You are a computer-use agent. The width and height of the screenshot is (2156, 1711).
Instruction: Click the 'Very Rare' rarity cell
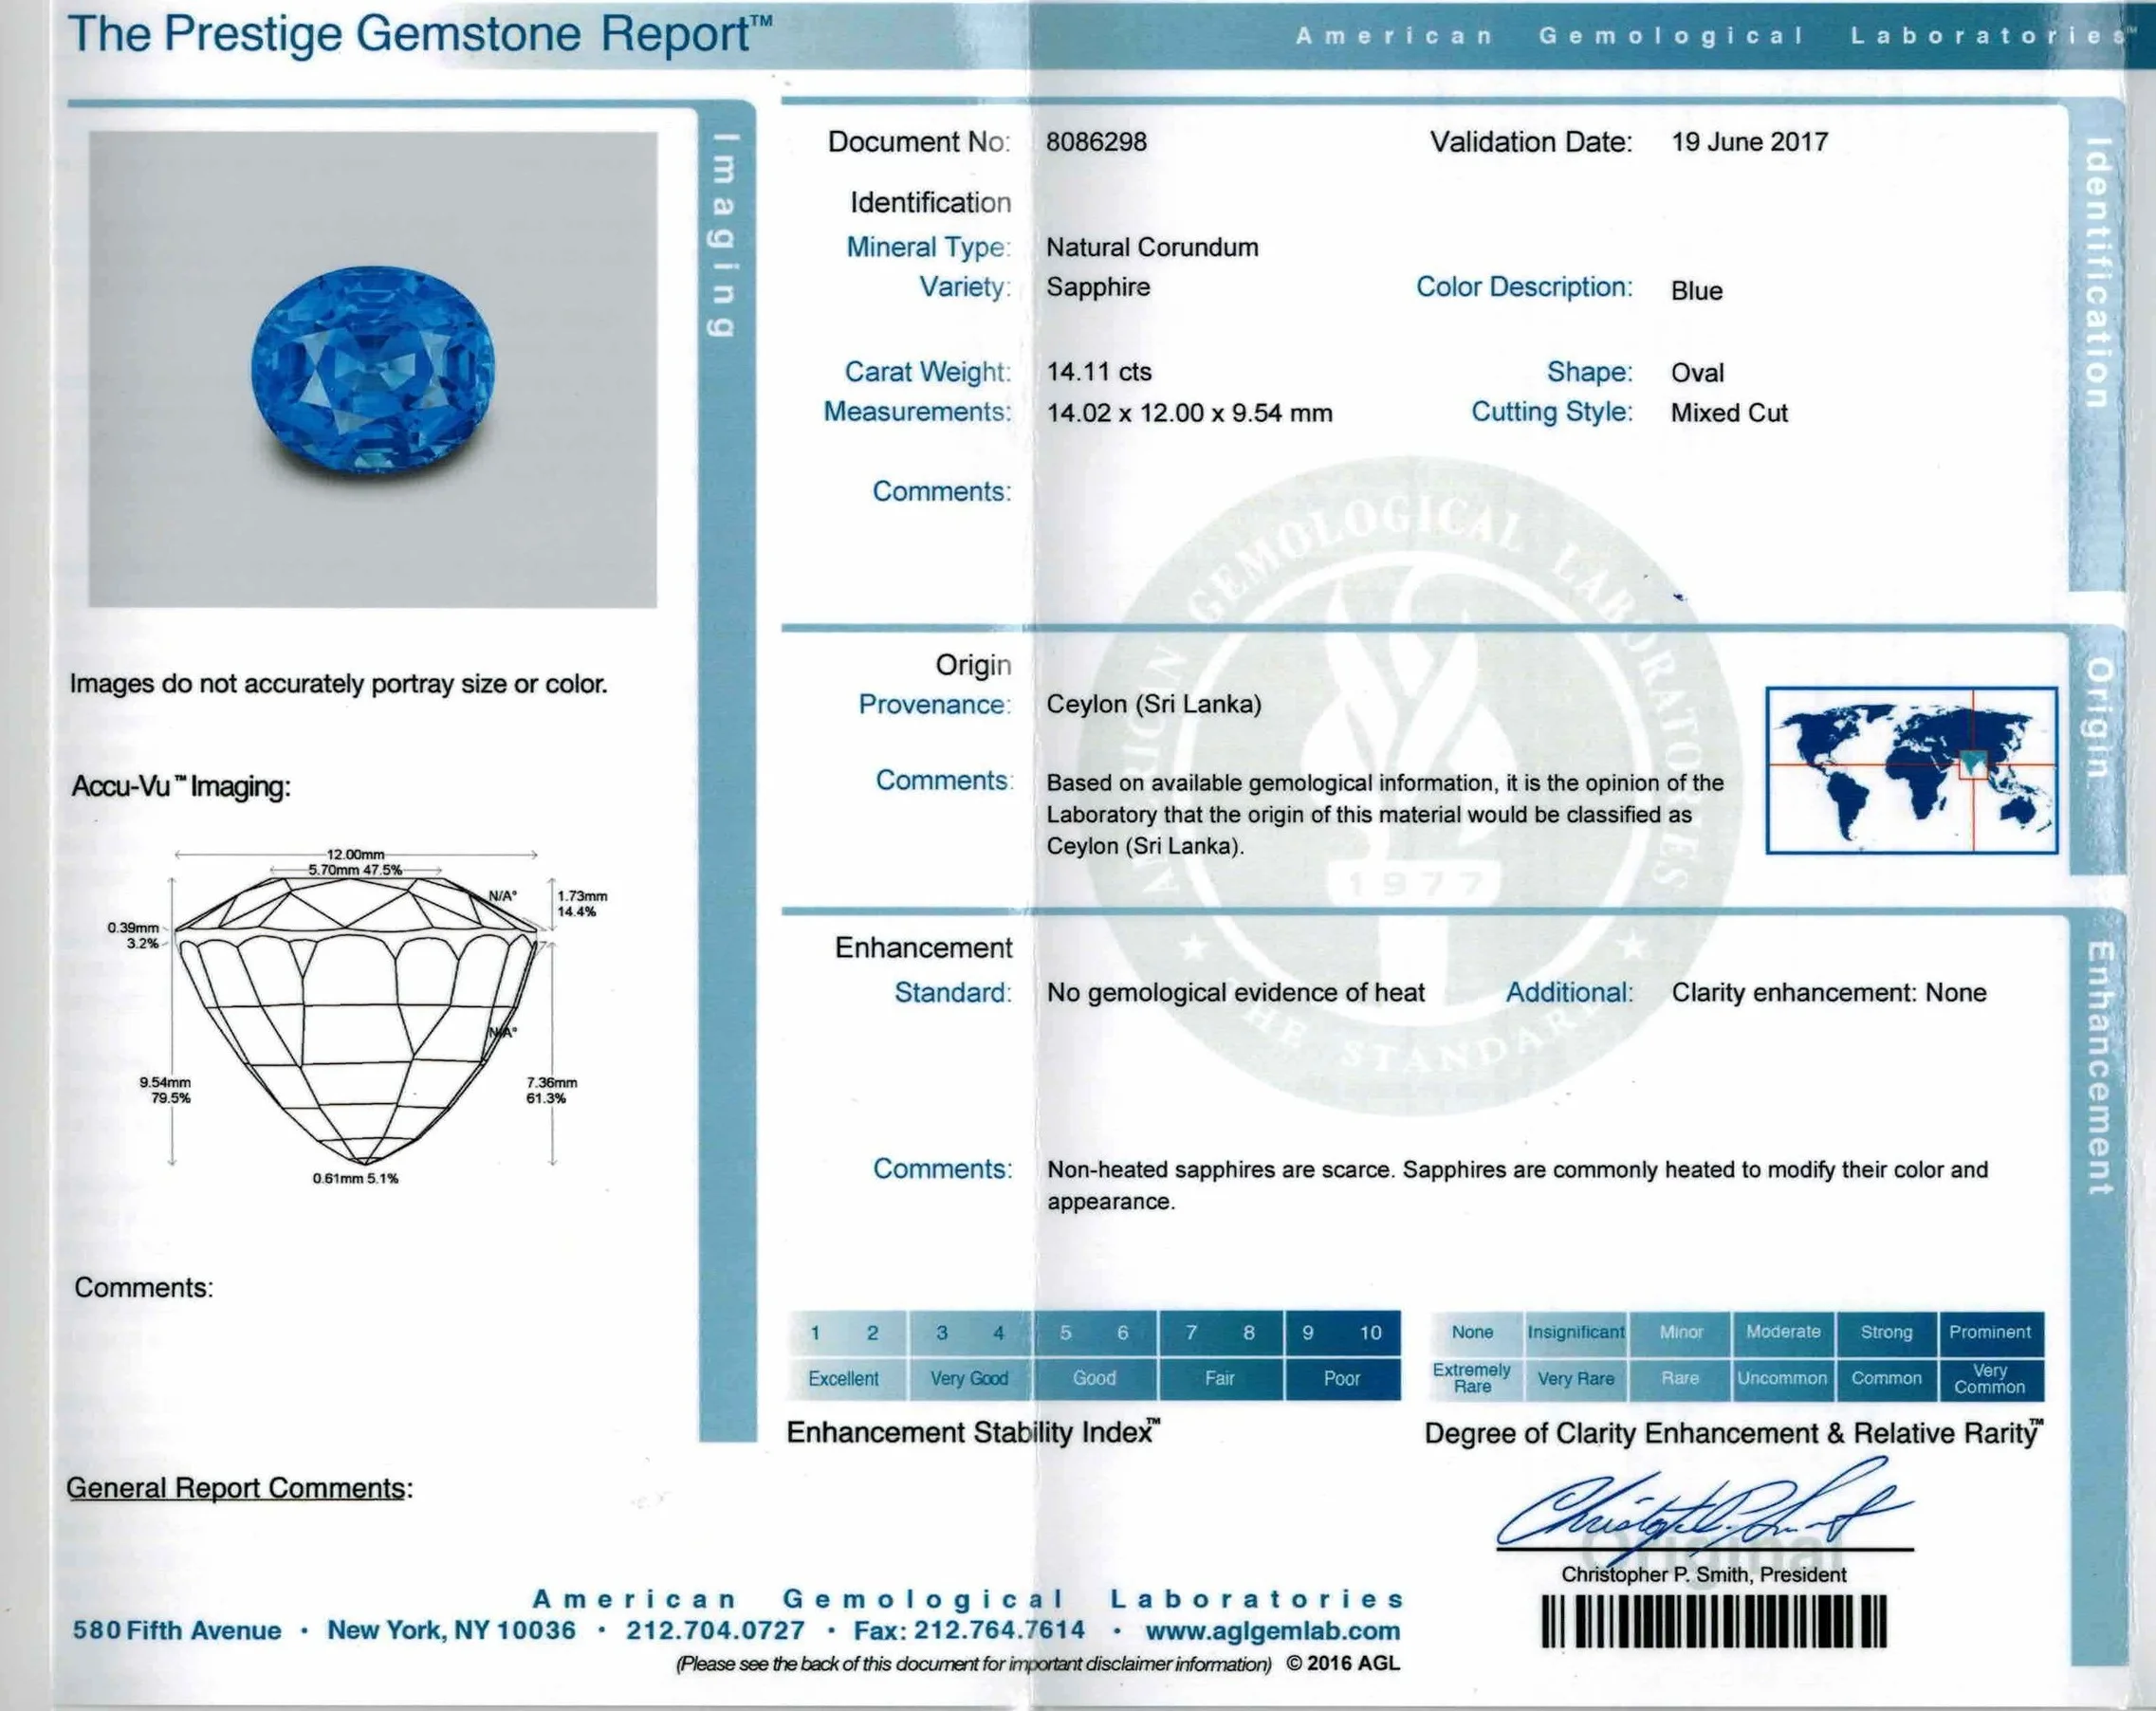pos(1576,1379)
